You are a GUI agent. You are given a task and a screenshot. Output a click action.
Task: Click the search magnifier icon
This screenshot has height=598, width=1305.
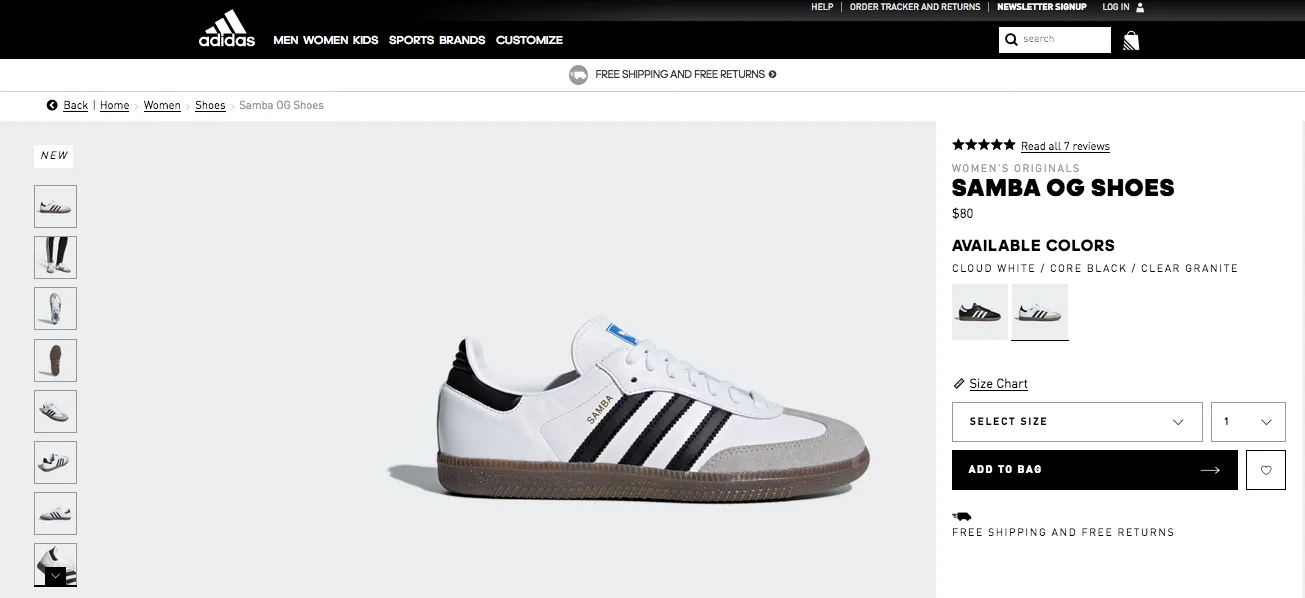1011,39
